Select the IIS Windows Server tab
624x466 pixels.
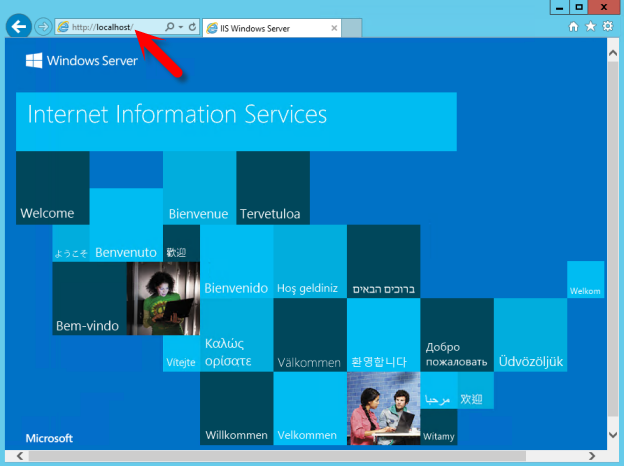tap(250, 28)
